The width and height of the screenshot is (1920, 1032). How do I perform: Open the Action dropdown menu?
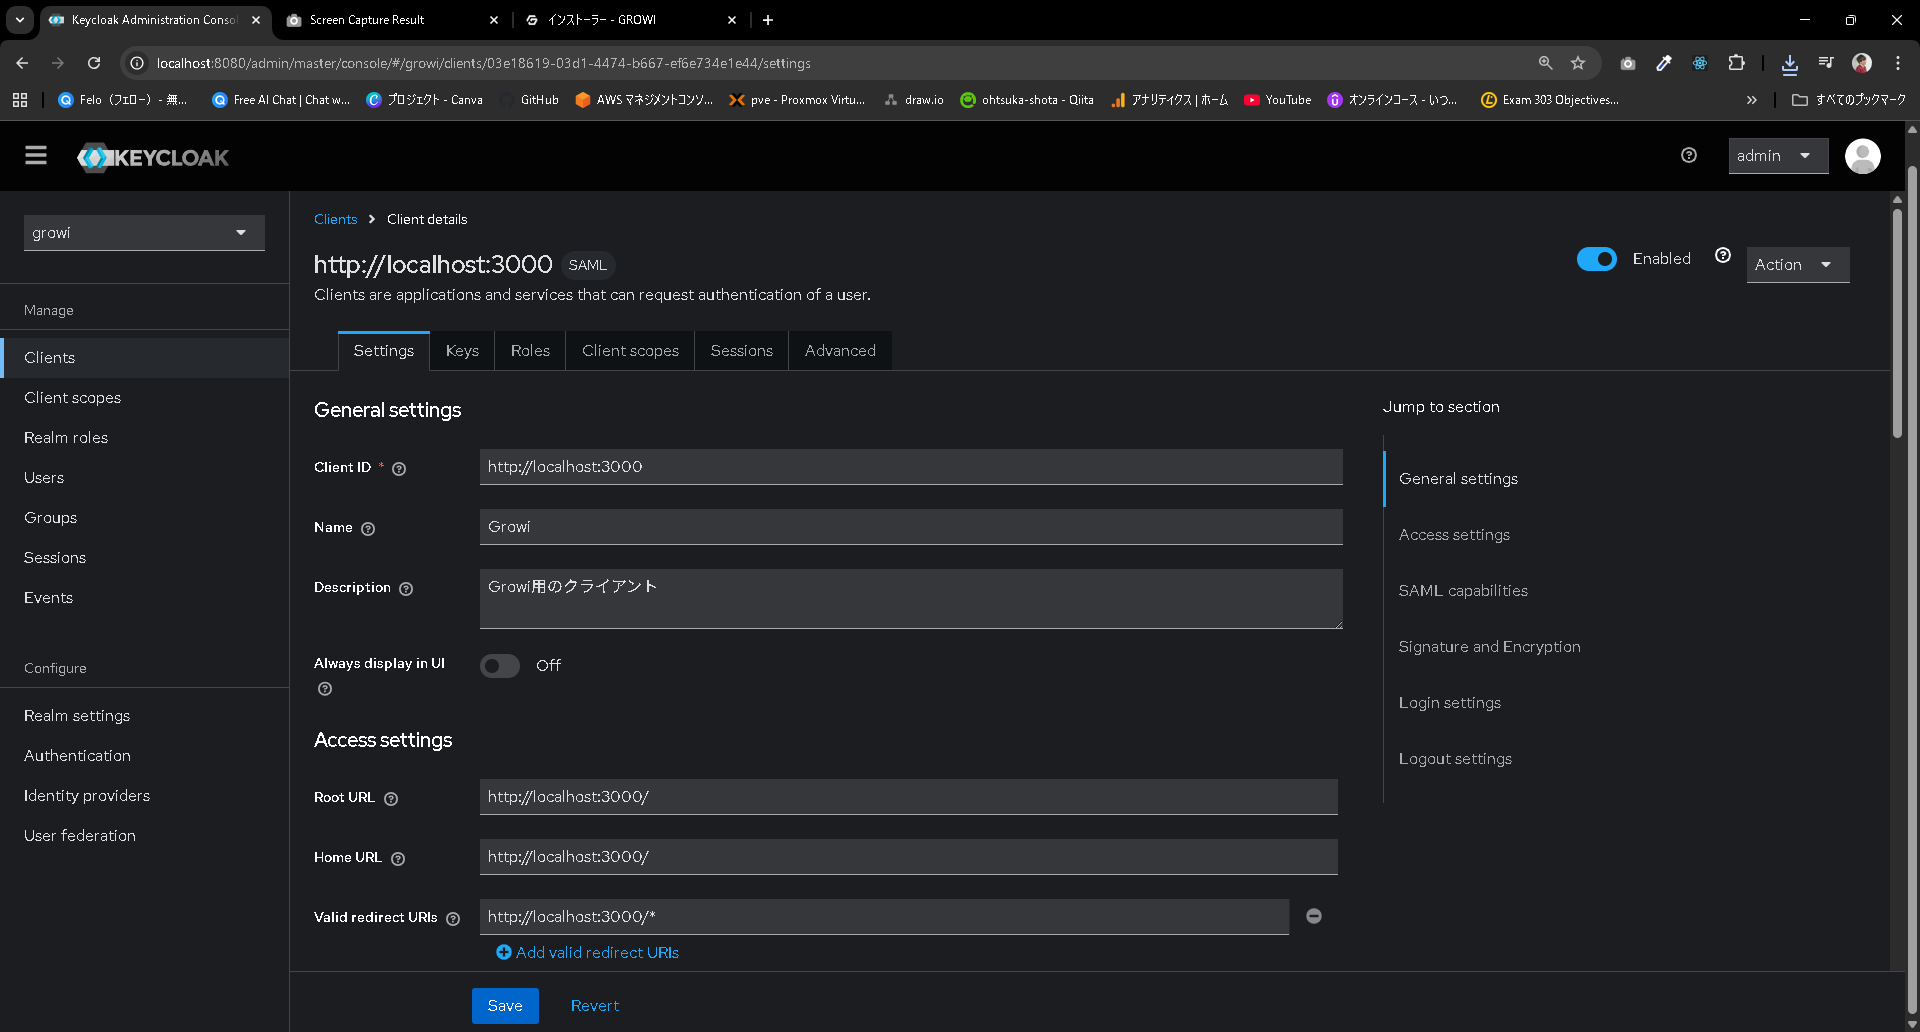pos(1797,265)
